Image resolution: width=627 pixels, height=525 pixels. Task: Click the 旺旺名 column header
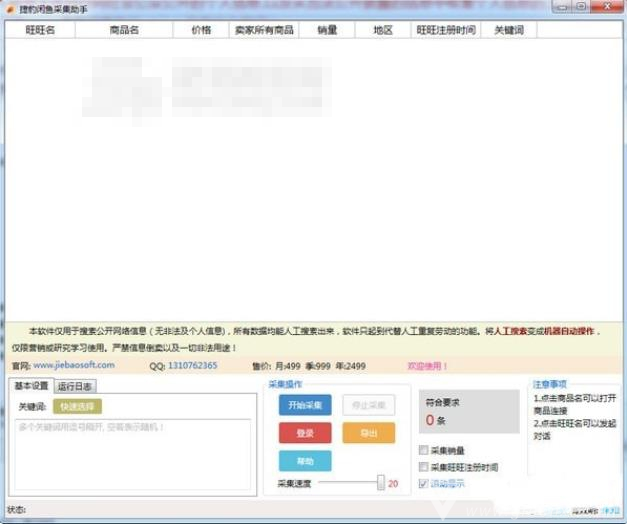click(40, 30)
